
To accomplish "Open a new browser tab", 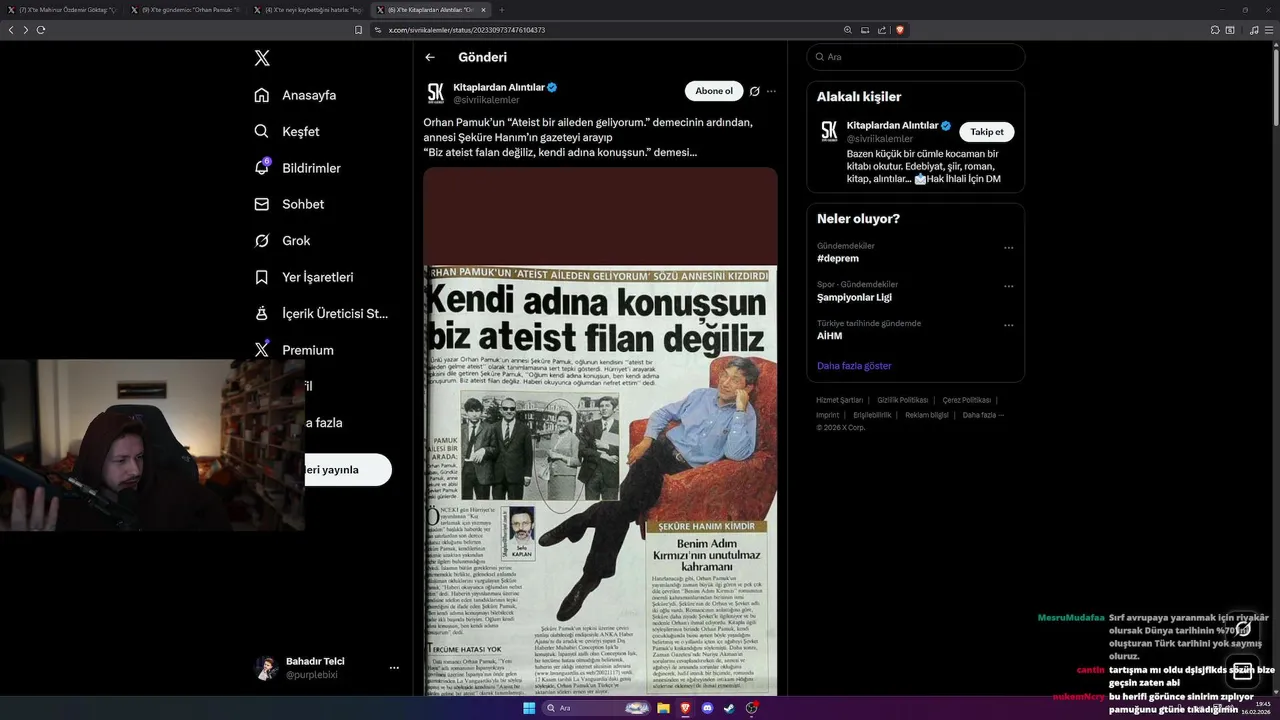I will pyautogui.click(x=502, y=10).
